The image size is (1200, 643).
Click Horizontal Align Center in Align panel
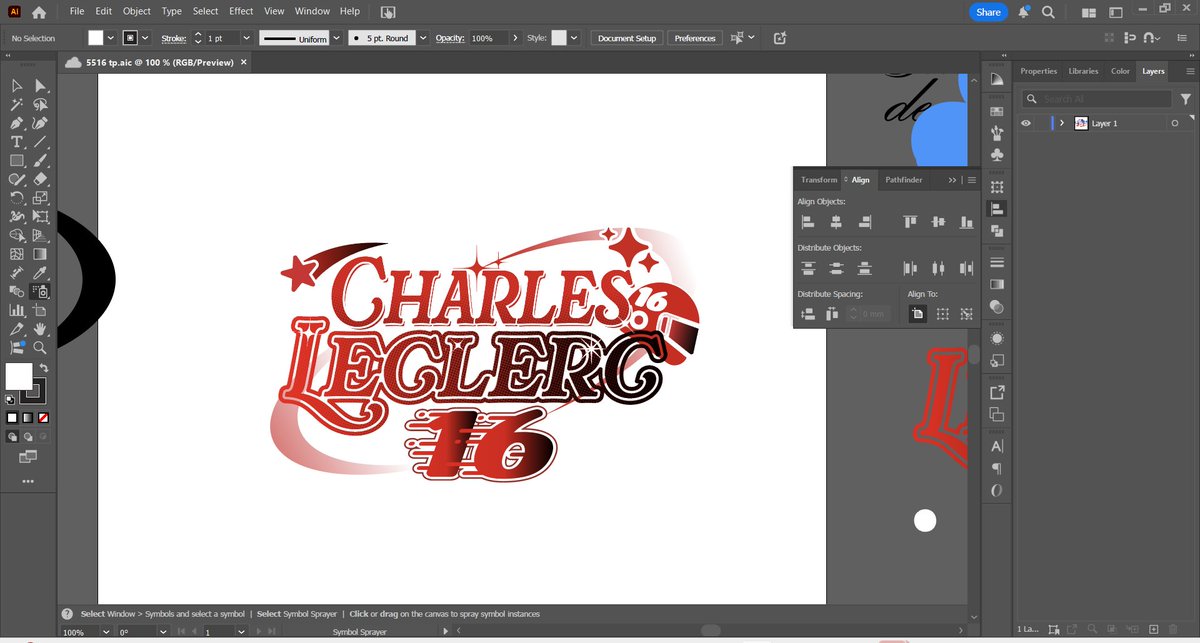tap(836, 222)
